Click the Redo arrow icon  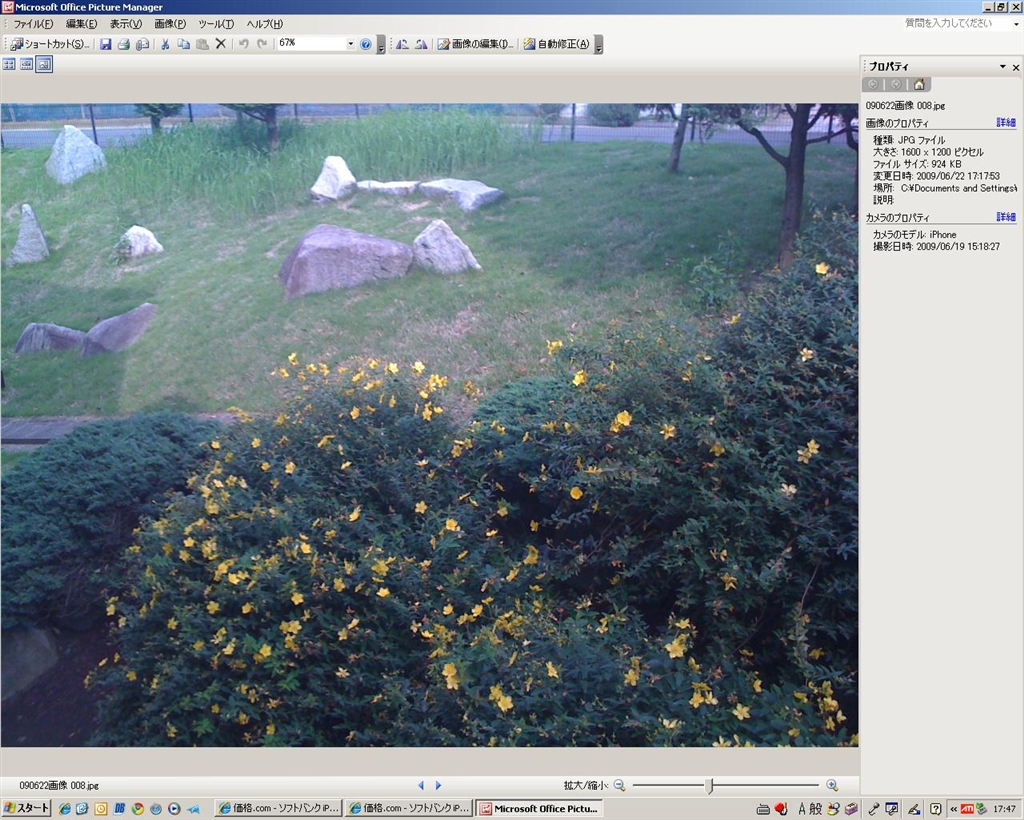(x=262, y=44)
